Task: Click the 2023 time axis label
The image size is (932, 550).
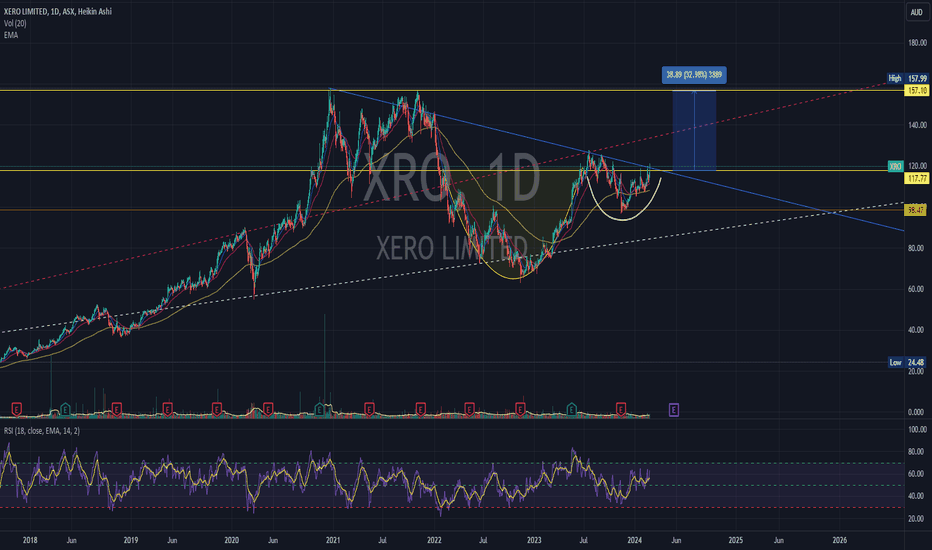Action: [534, 540]
